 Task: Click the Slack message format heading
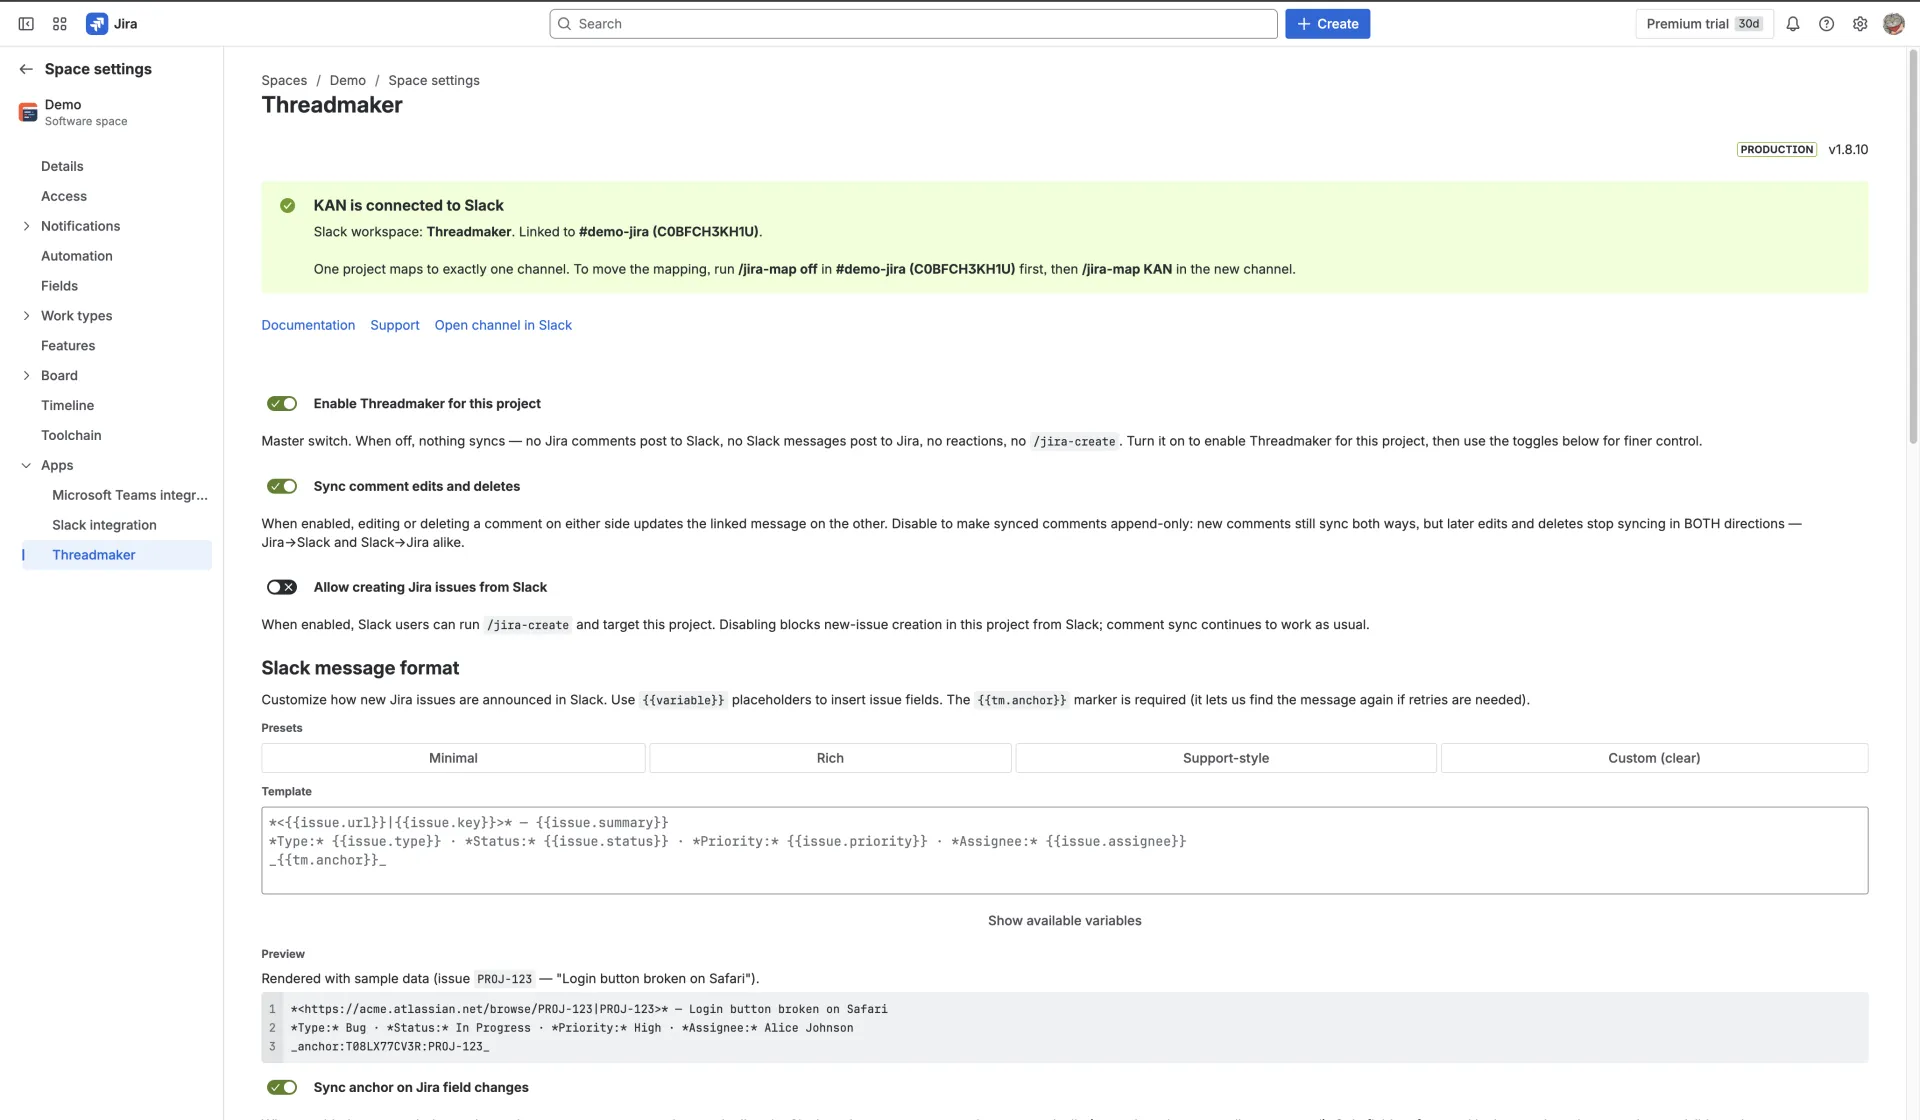(360, 668)
